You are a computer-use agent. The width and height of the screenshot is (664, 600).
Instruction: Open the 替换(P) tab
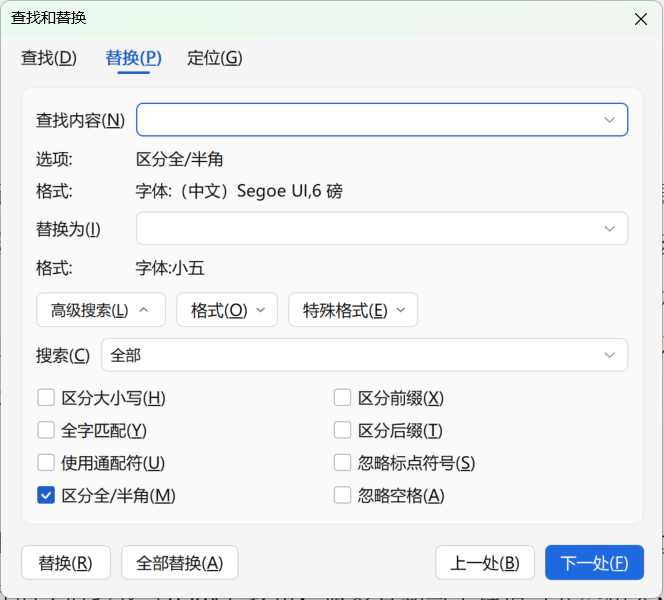(133, 58)
